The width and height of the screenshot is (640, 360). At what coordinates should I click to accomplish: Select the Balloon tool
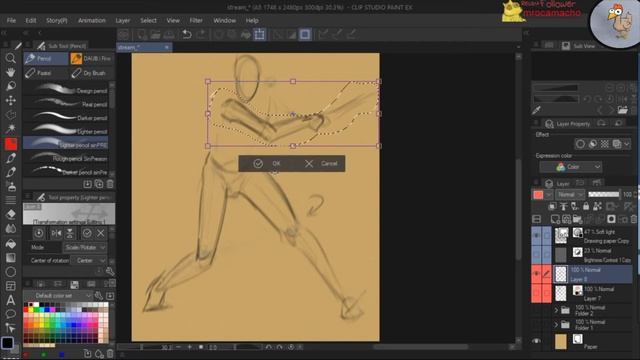pos(11,314)
